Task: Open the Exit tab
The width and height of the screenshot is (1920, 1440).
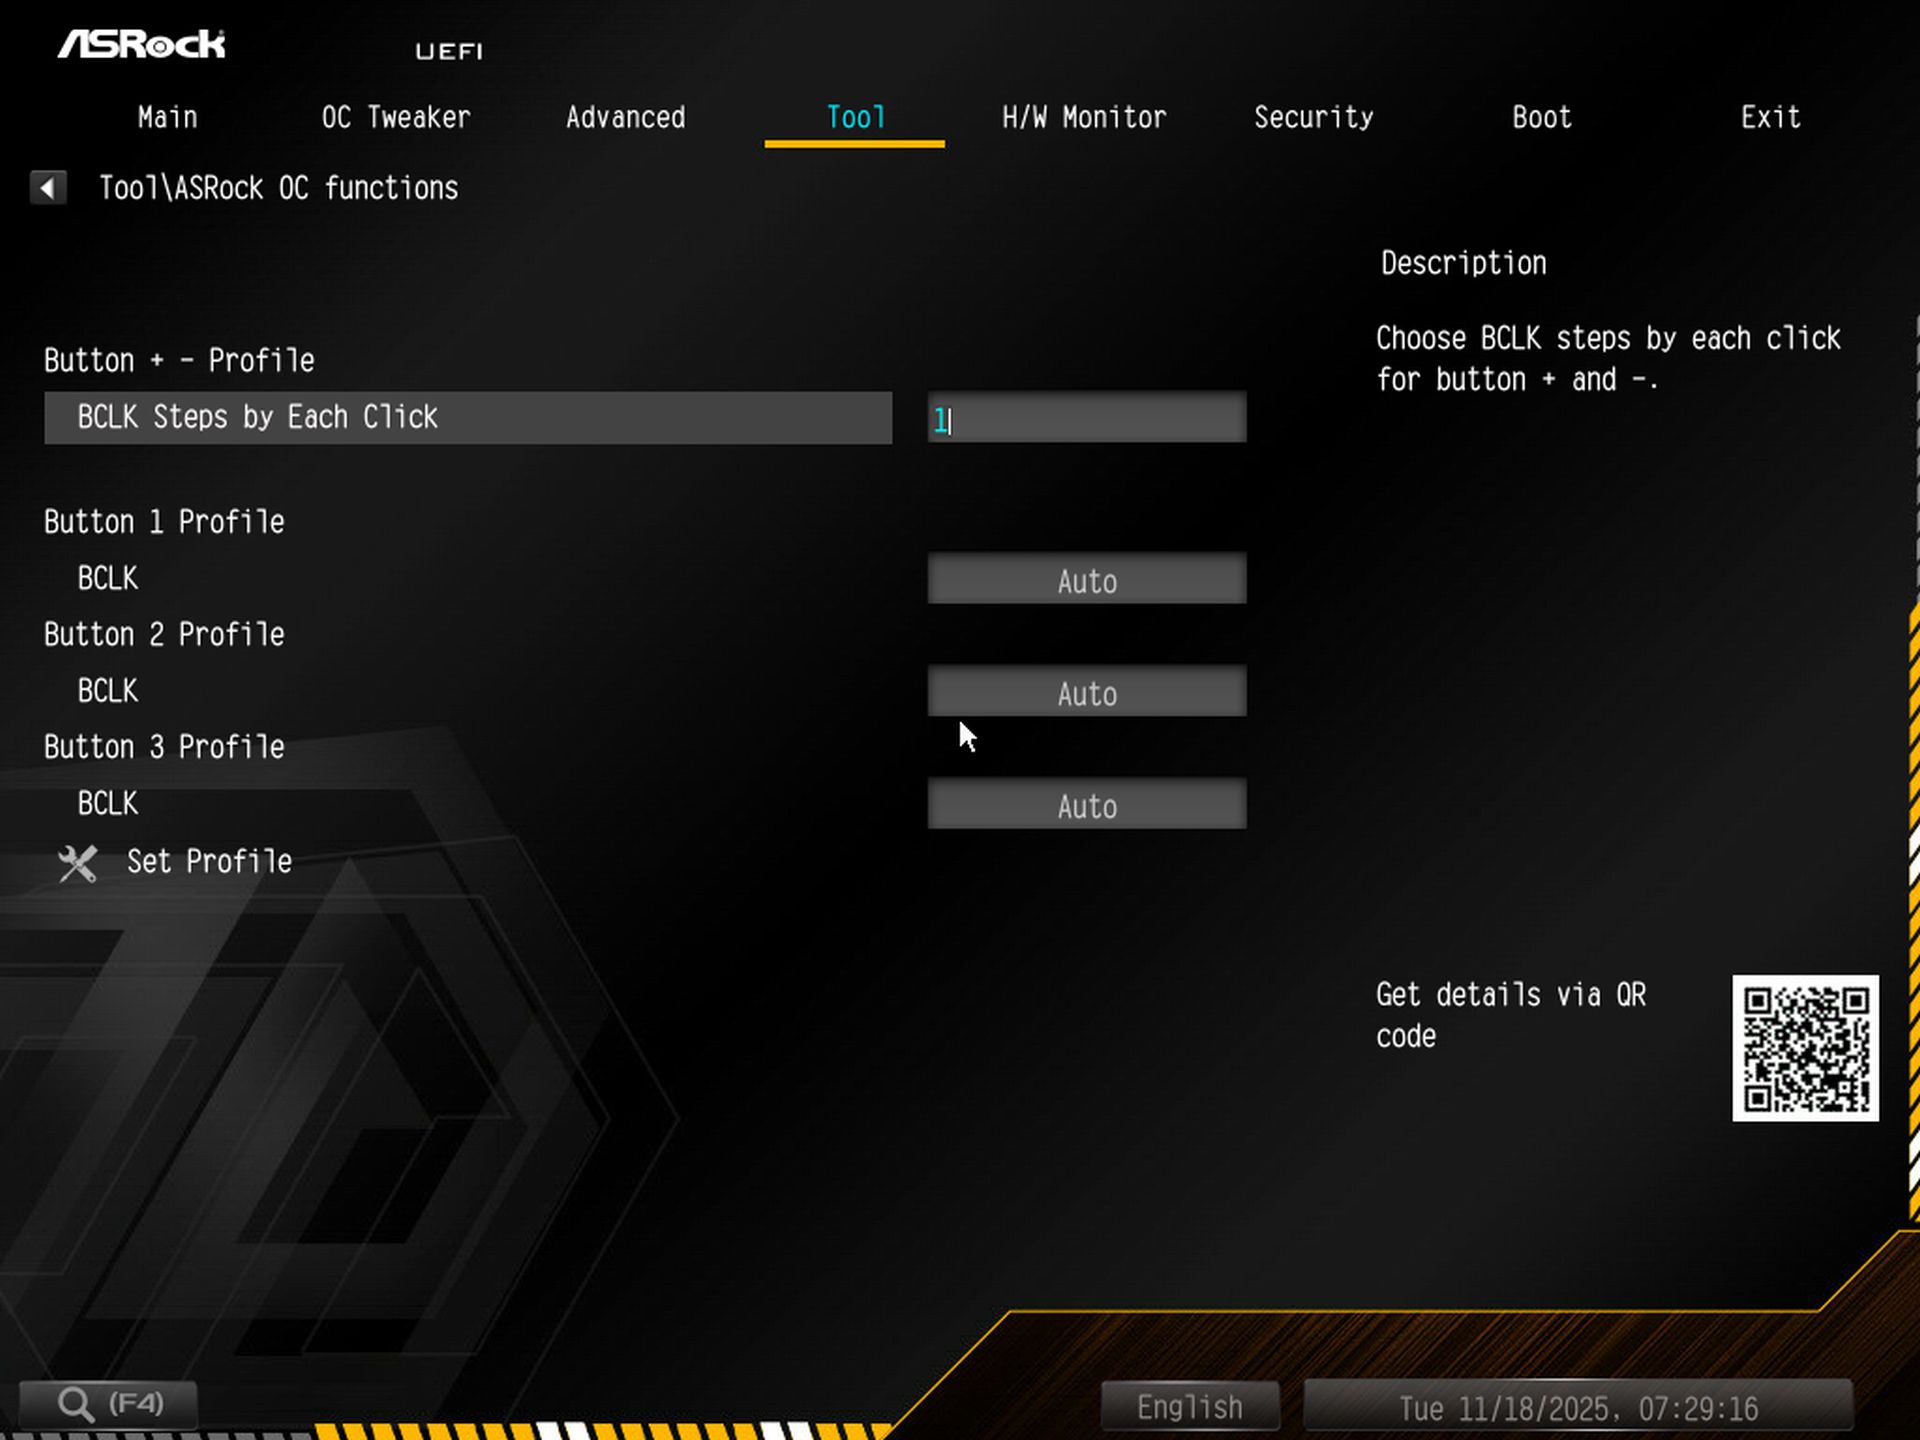Action: [x=1770, y=117]
